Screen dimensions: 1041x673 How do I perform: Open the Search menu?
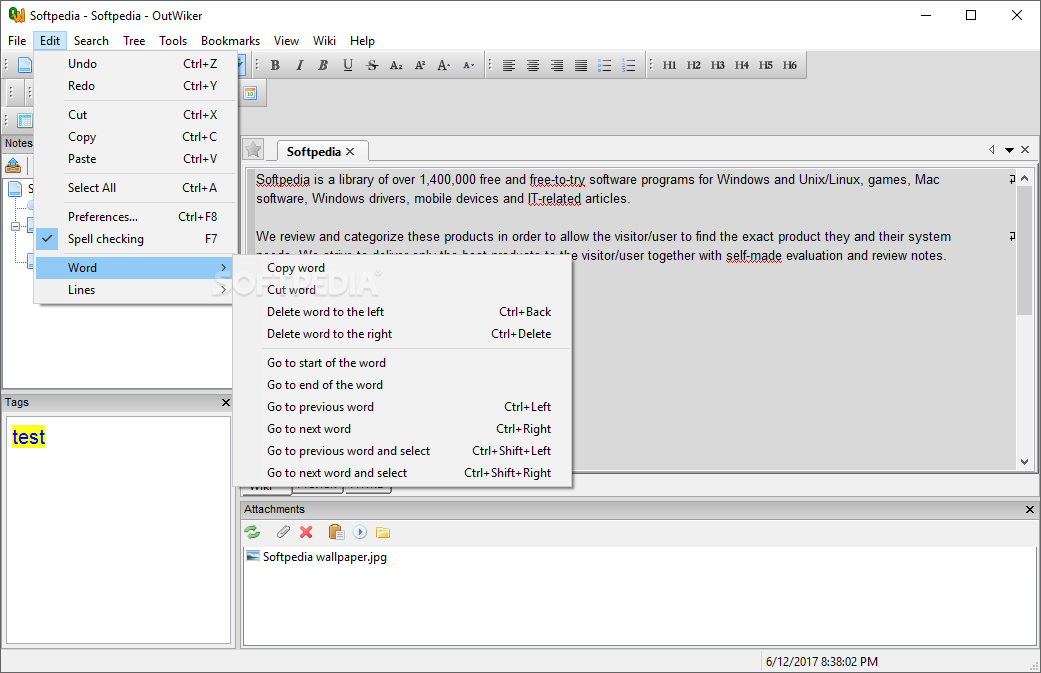point(91,40)
